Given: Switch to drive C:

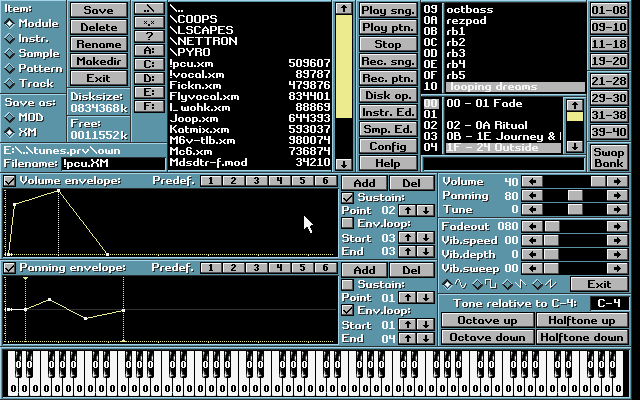Looking at the screenshot, I should coord(149,64).
